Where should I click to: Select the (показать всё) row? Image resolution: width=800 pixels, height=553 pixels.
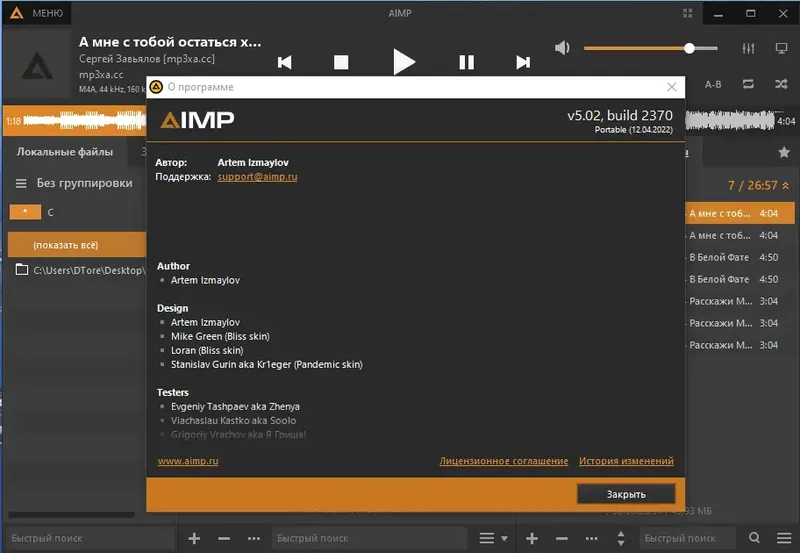(x=77, y=245)
